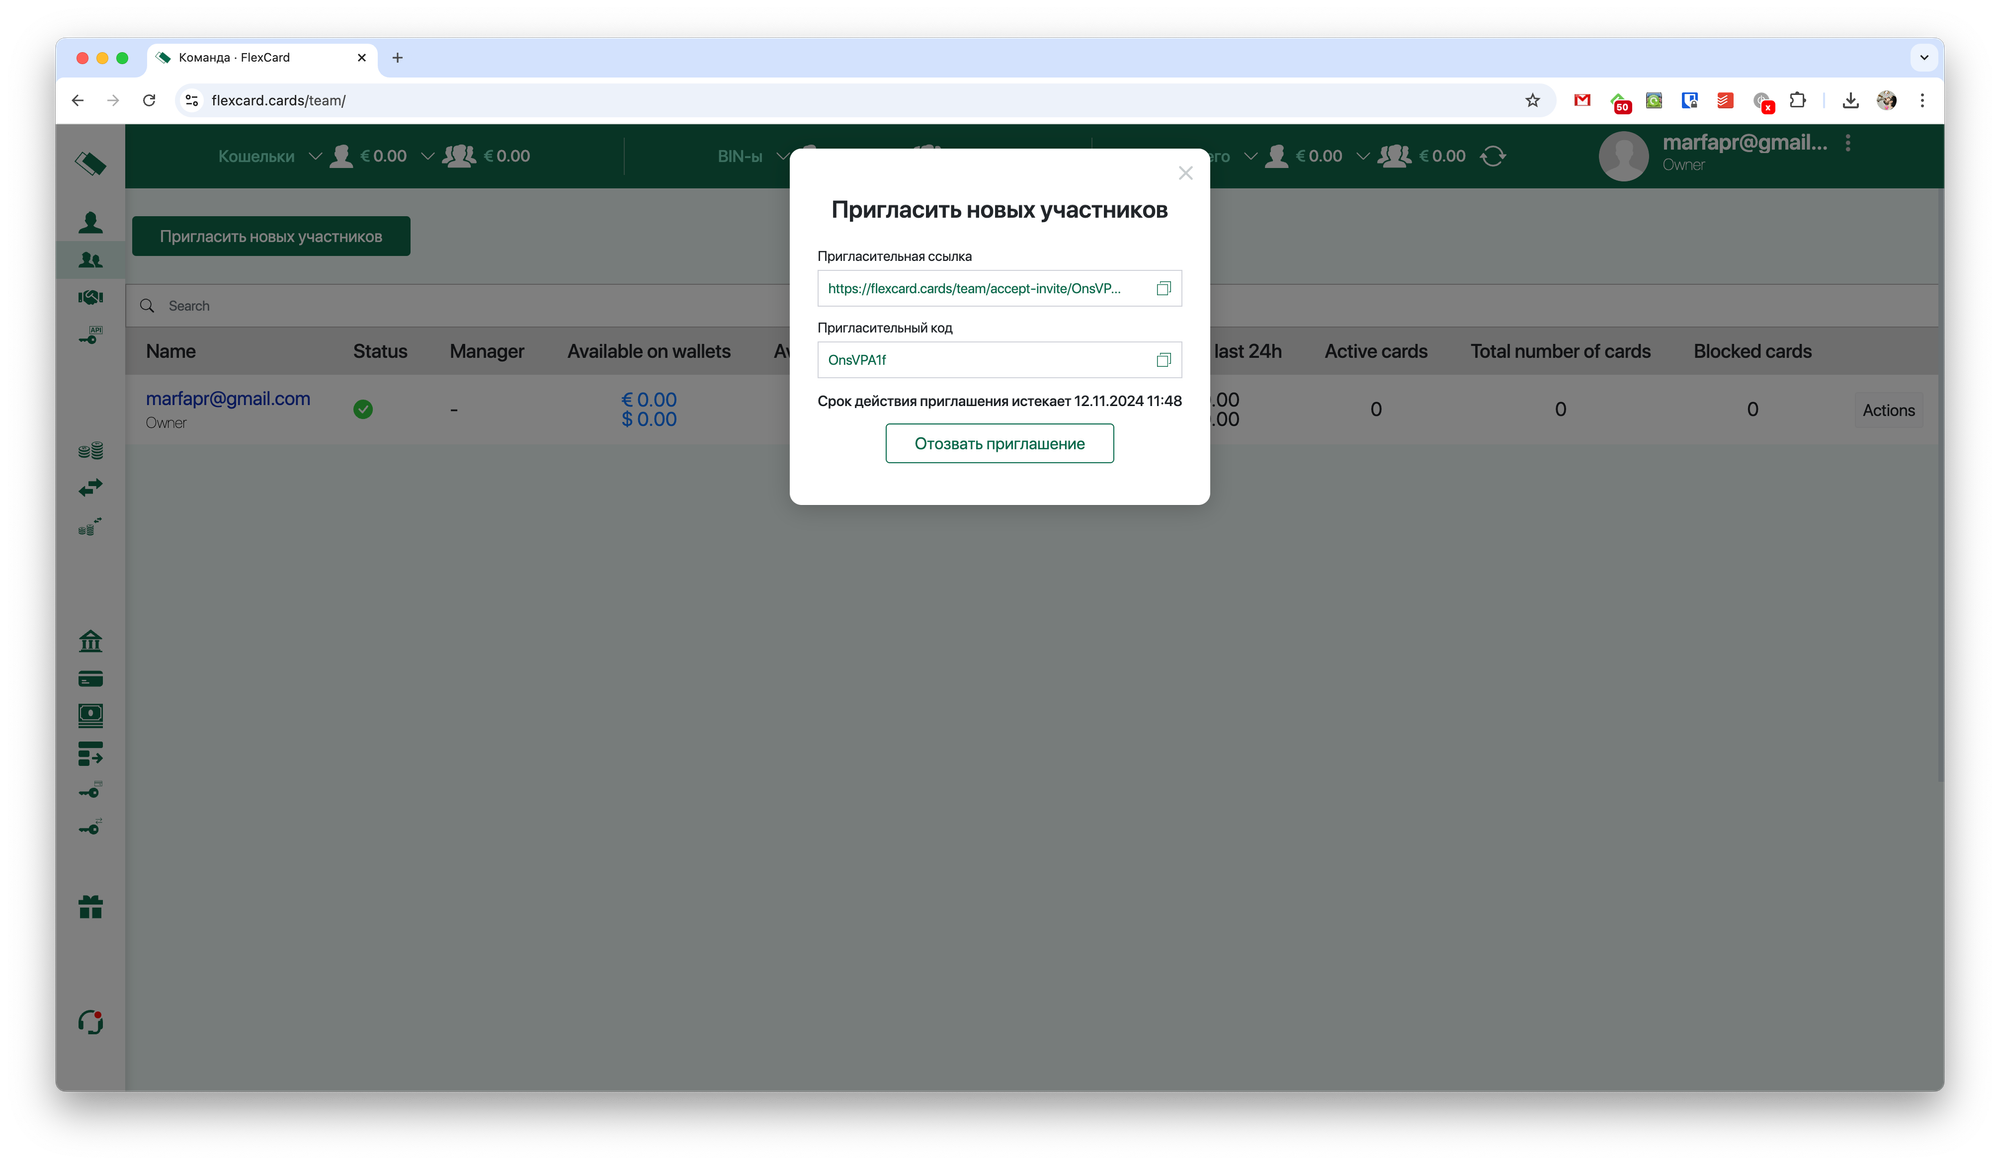Close the invite participants dialog
Image resolution: width=2000 pixels, height=1165 pixels.
(x=1185, y=173)
